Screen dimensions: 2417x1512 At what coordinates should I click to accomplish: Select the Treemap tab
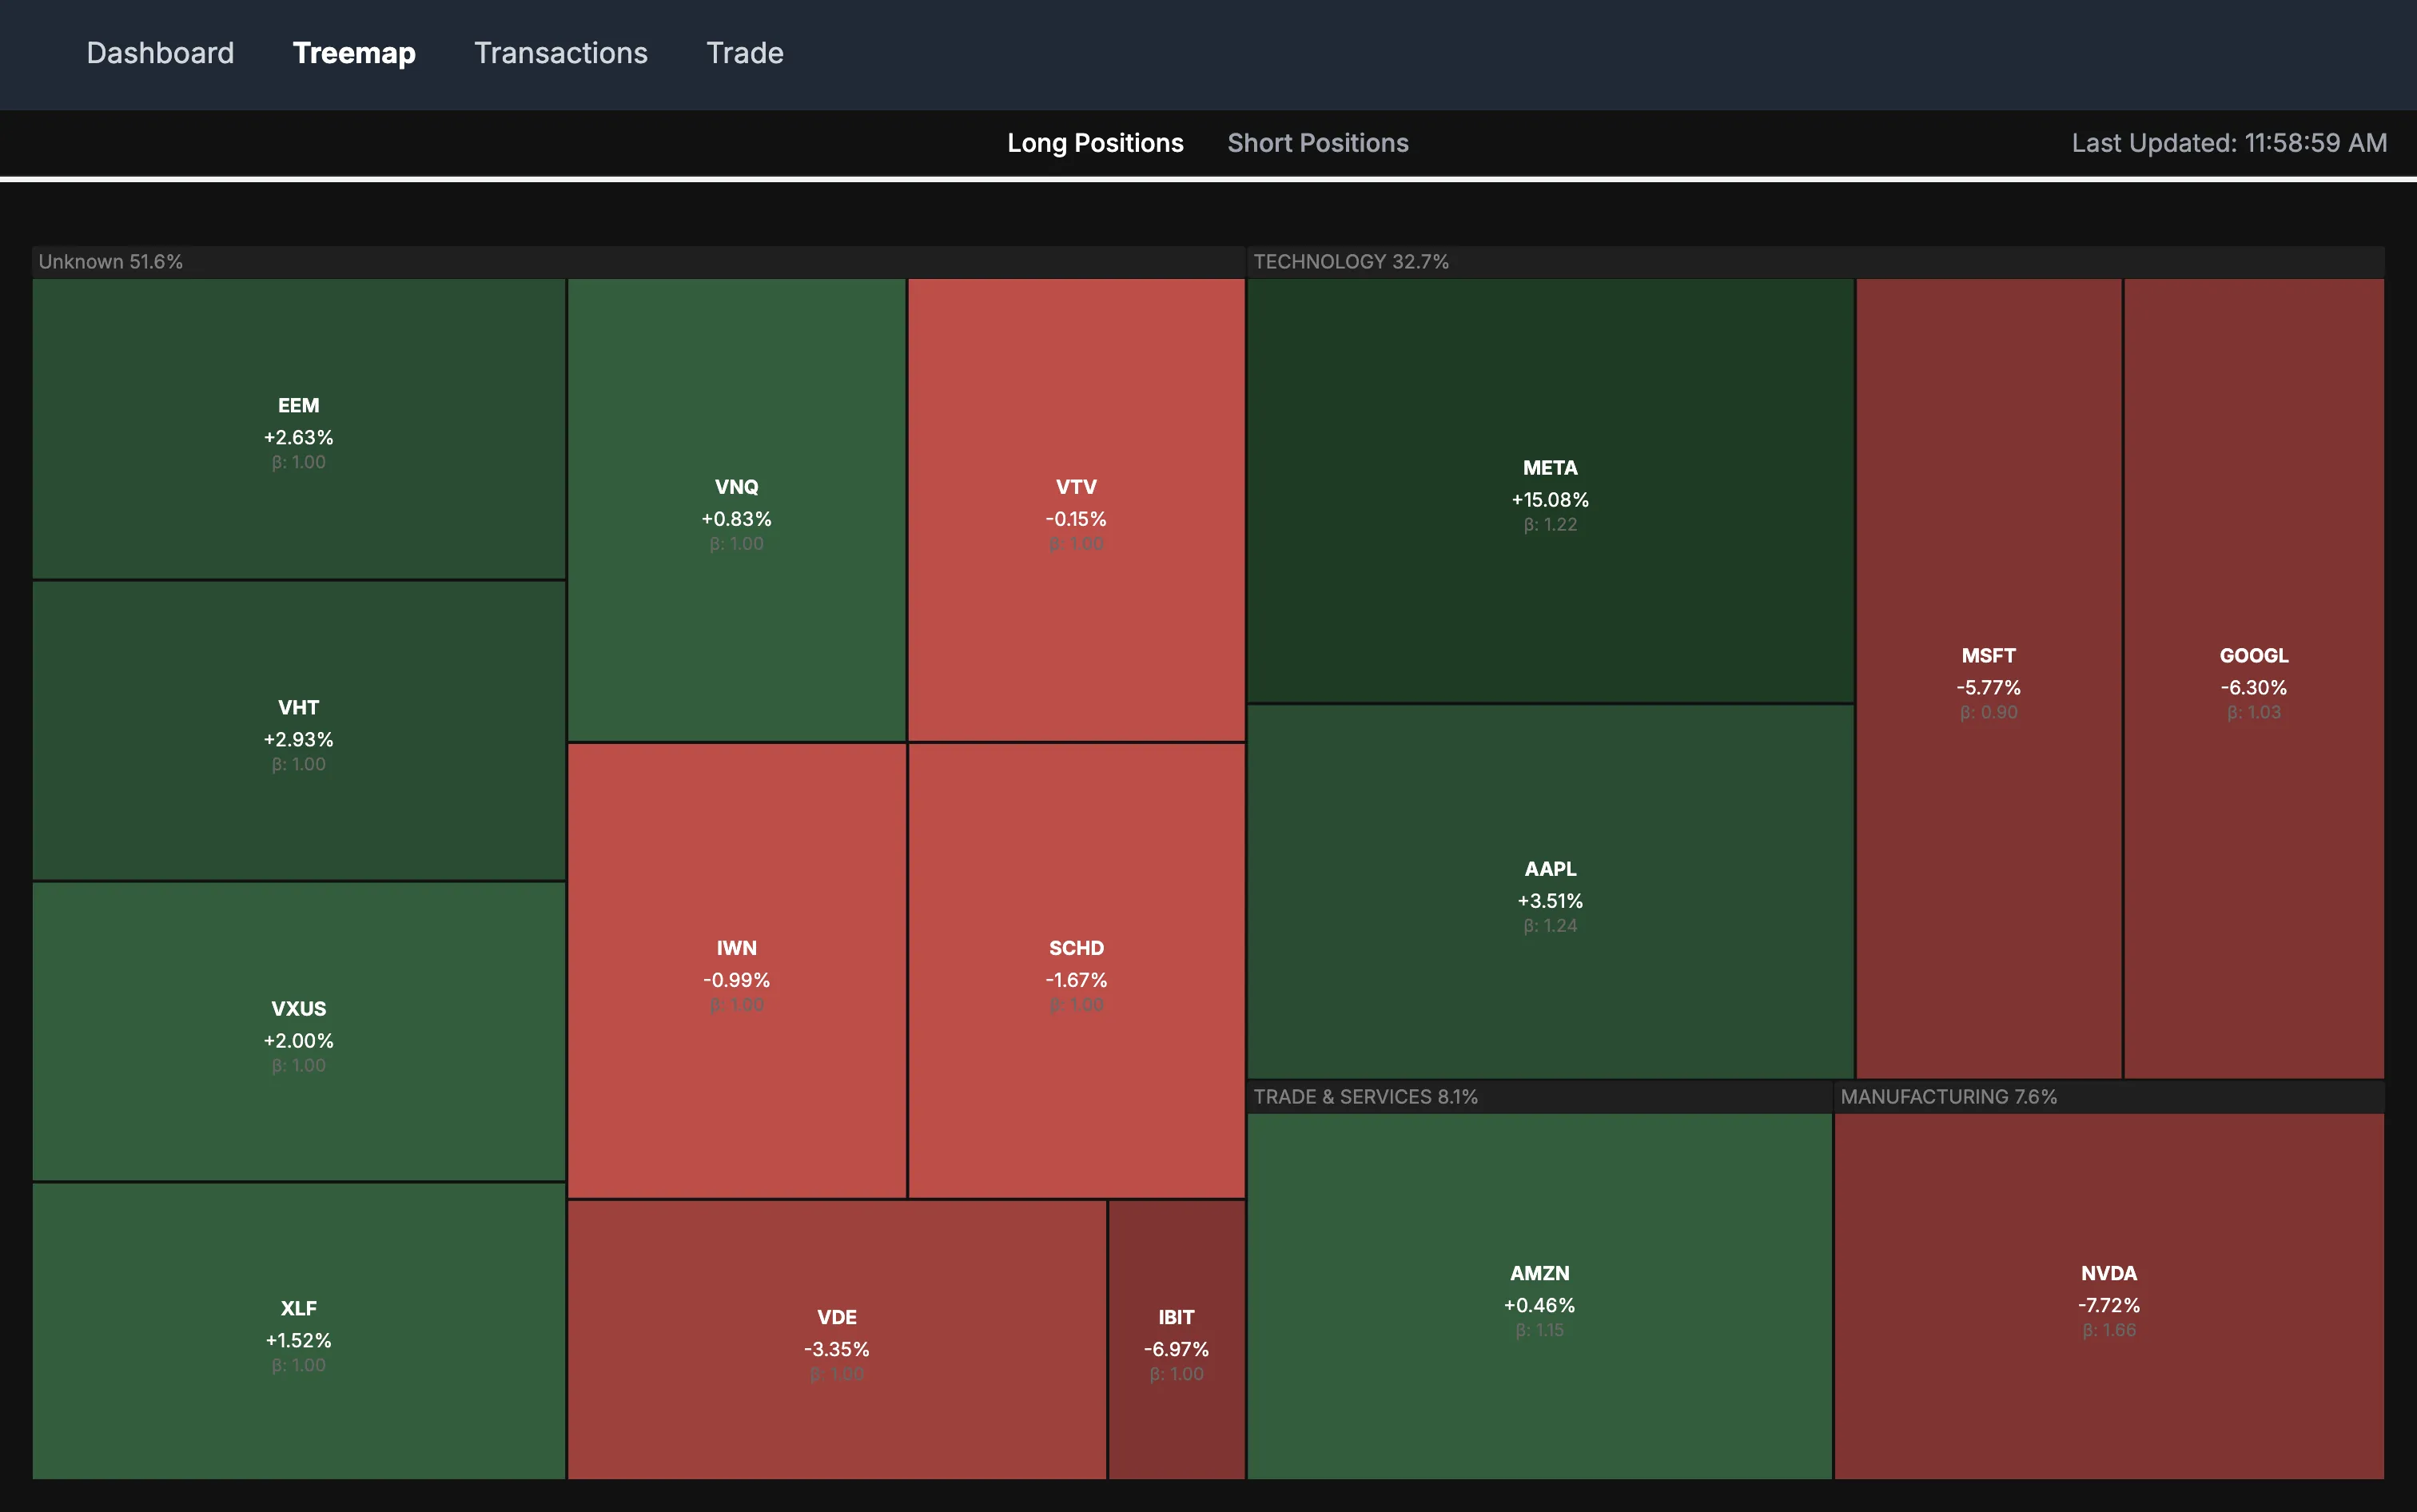354,53
